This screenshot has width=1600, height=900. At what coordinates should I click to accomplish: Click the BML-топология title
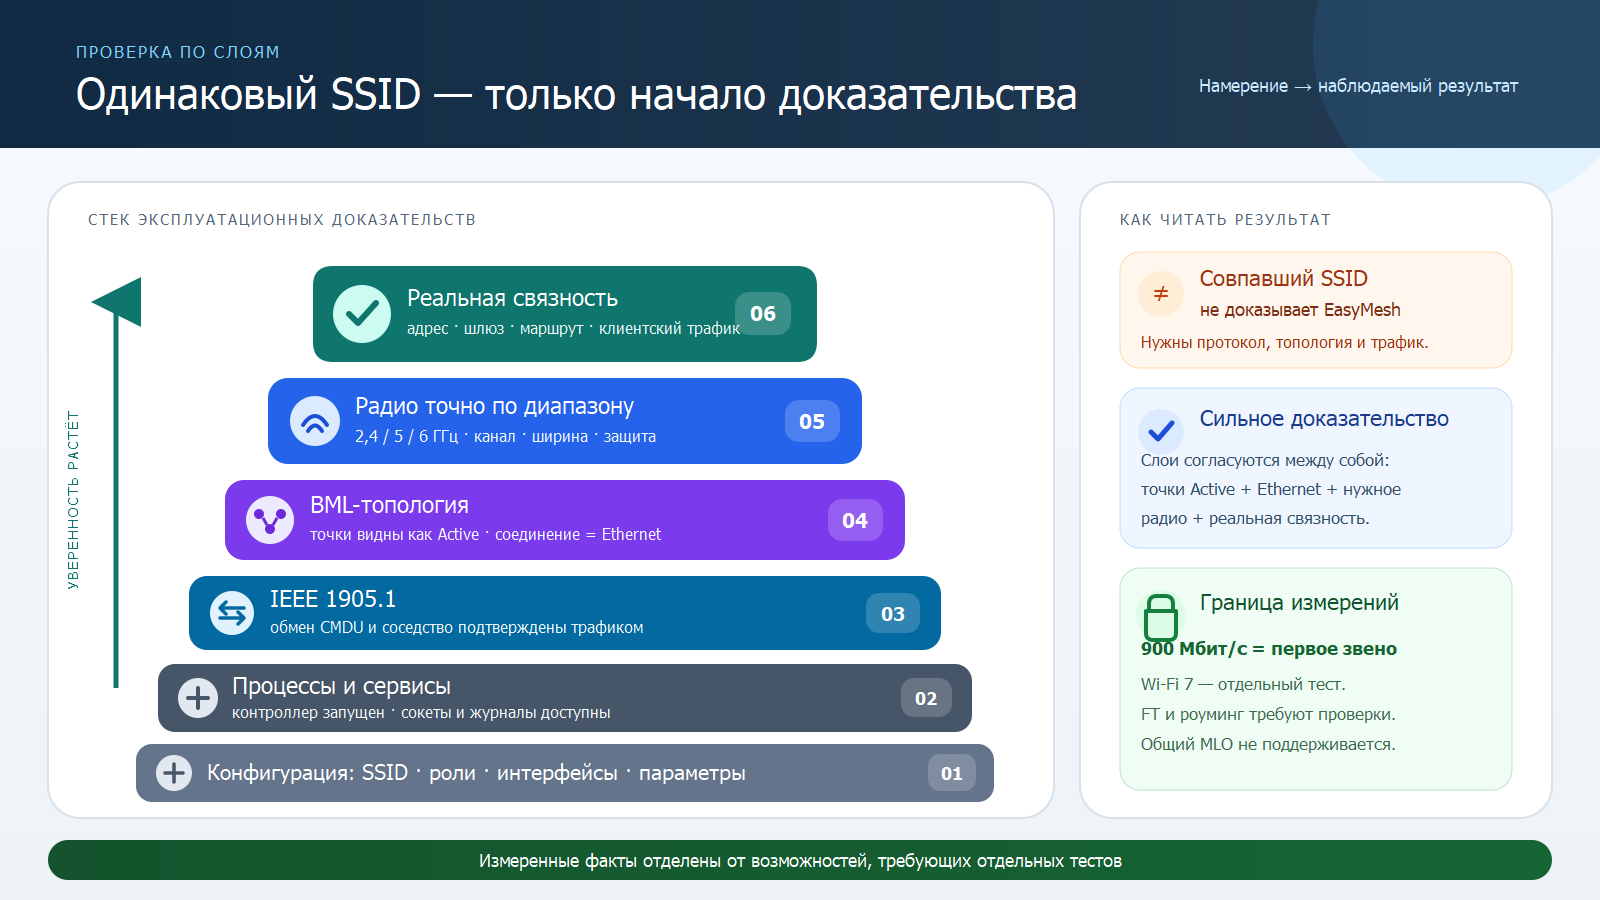(389, 505)
